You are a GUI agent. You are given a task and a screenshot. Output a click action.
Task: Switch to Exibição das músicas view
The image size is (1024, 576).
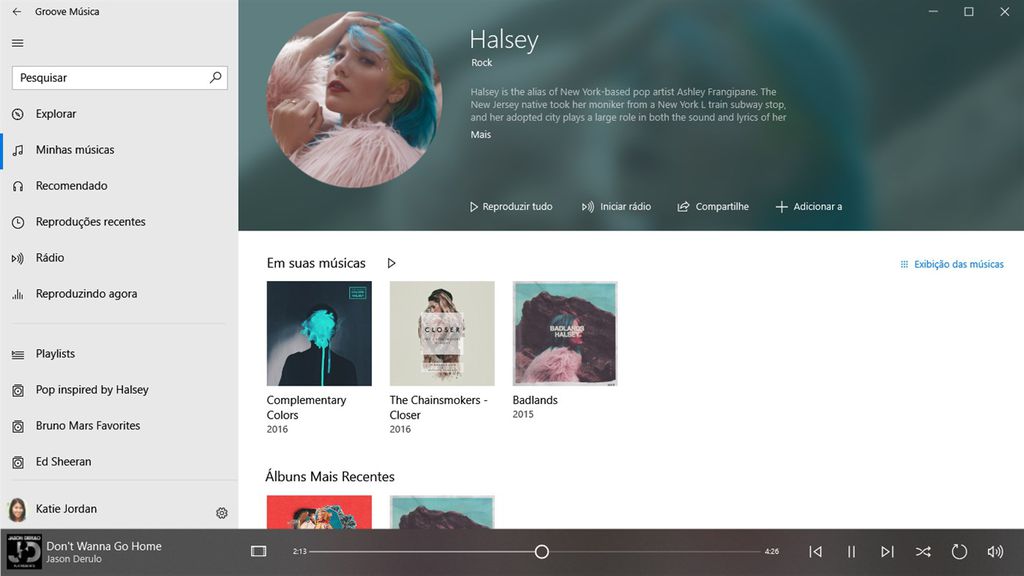(x=952, y=264)
